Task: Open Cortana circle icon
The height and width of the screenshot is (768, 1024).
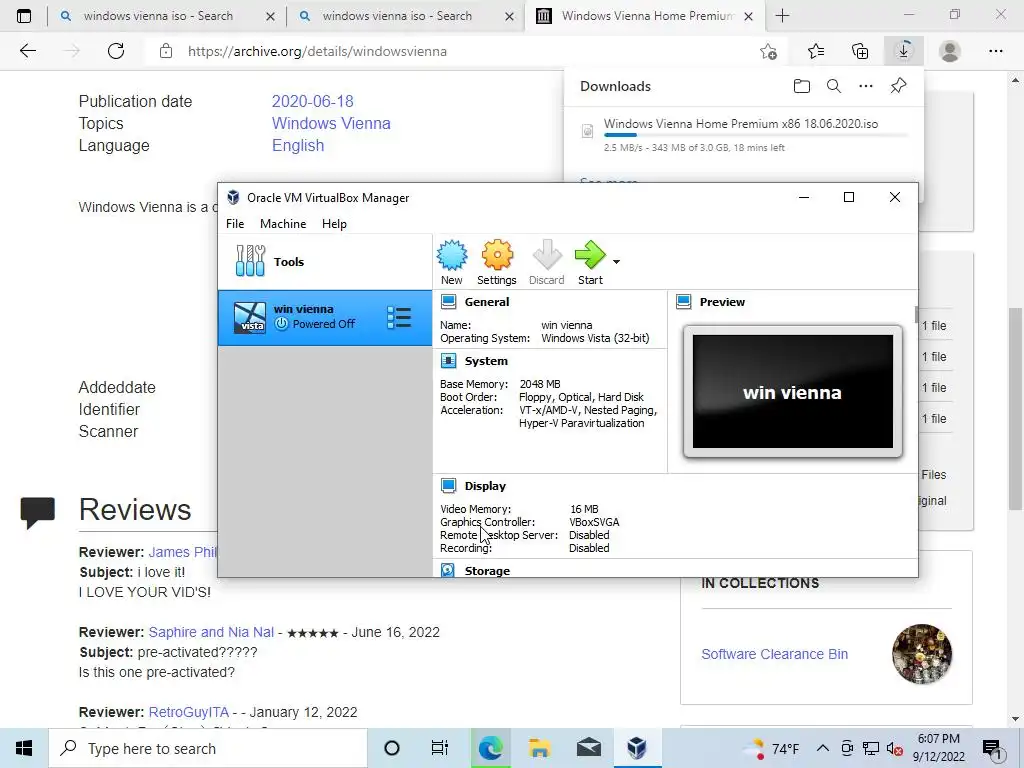Action: tap(392, 748)
